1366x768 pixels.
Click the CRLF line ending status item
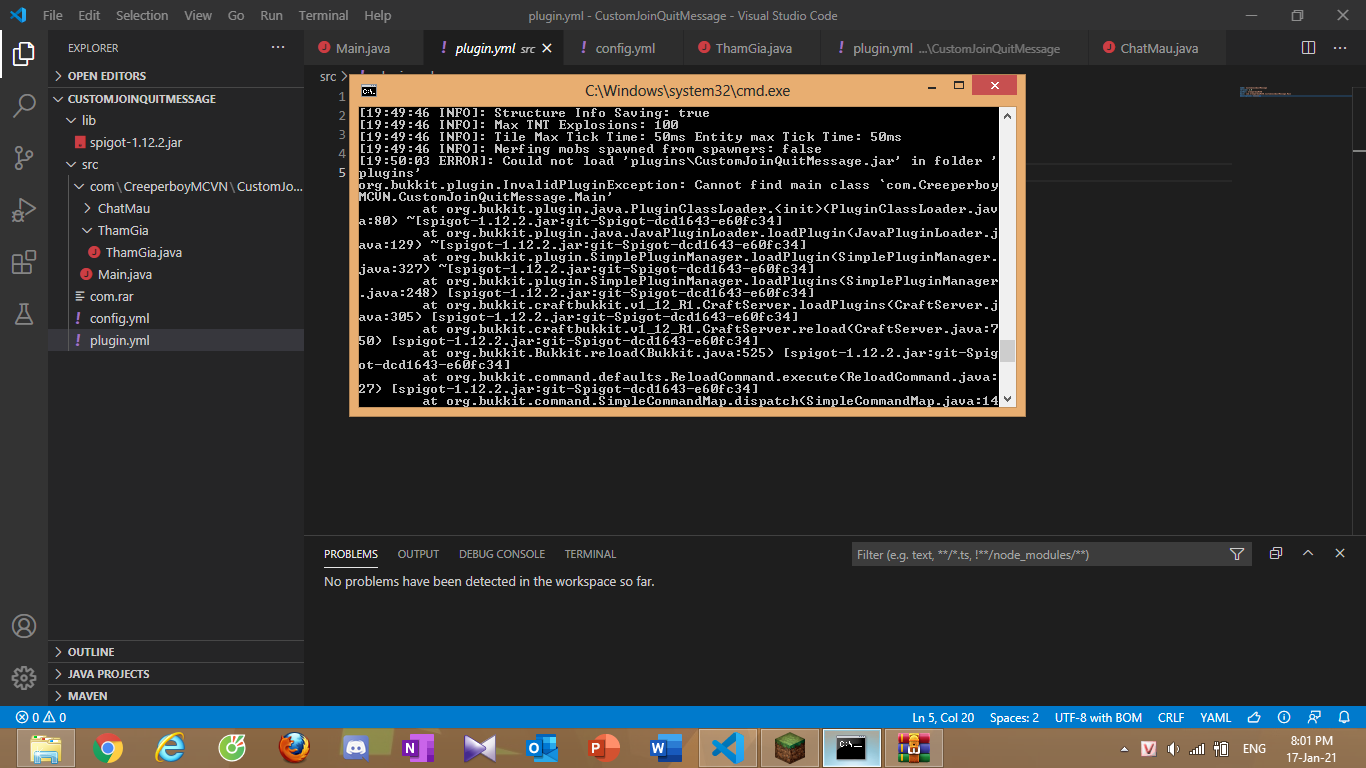[x=1170, y=718]
